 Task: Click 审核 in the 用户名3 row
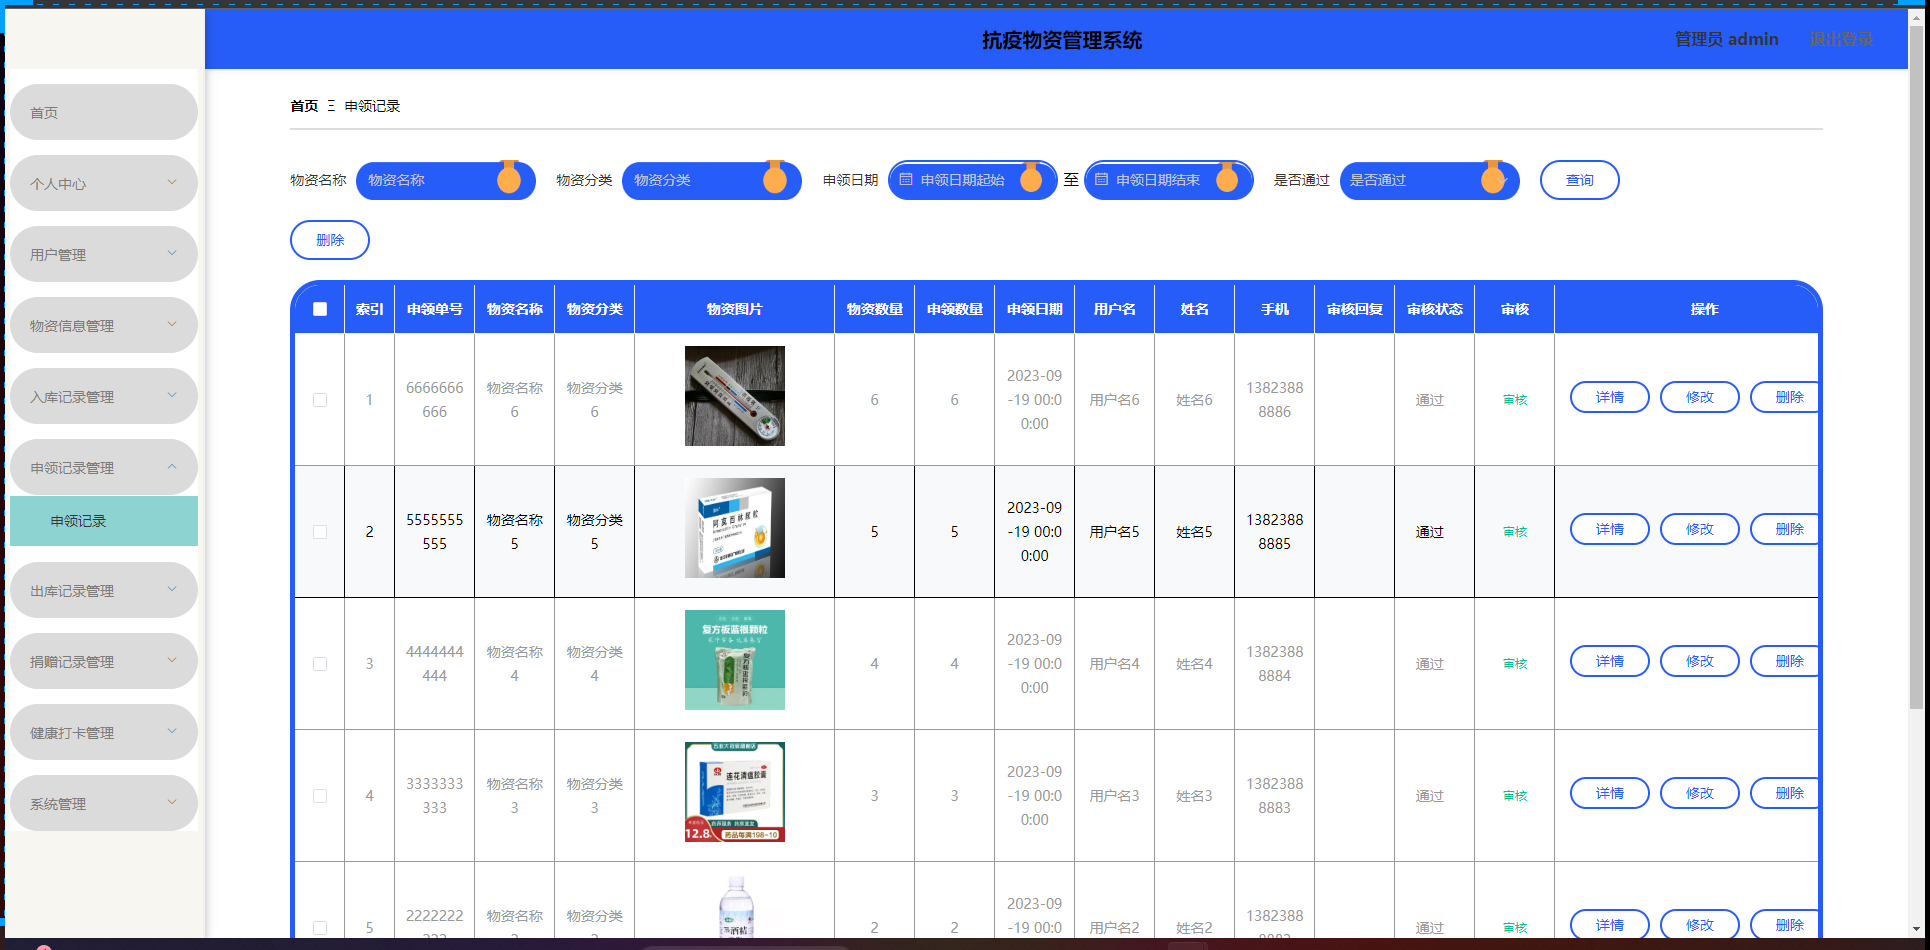[x=1515, y=796]
